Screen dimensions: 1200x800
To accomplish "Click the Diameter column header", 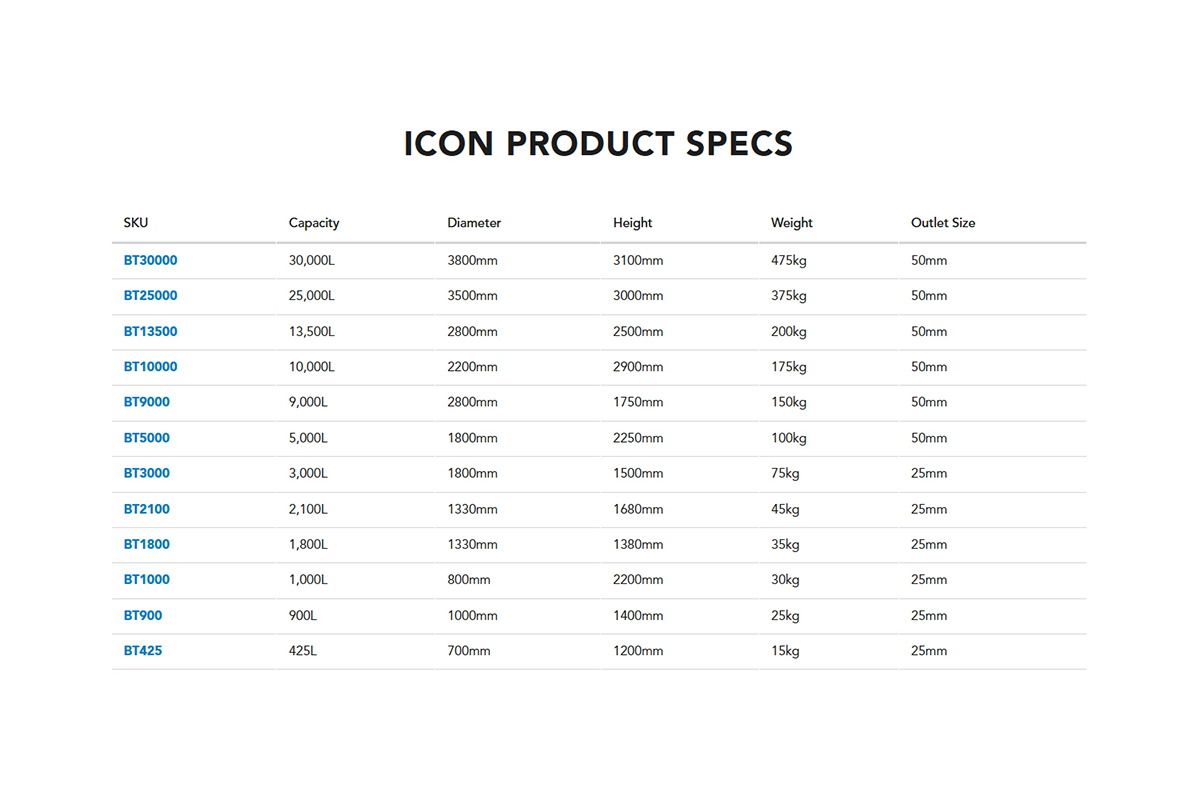I will tap(474, 223).
